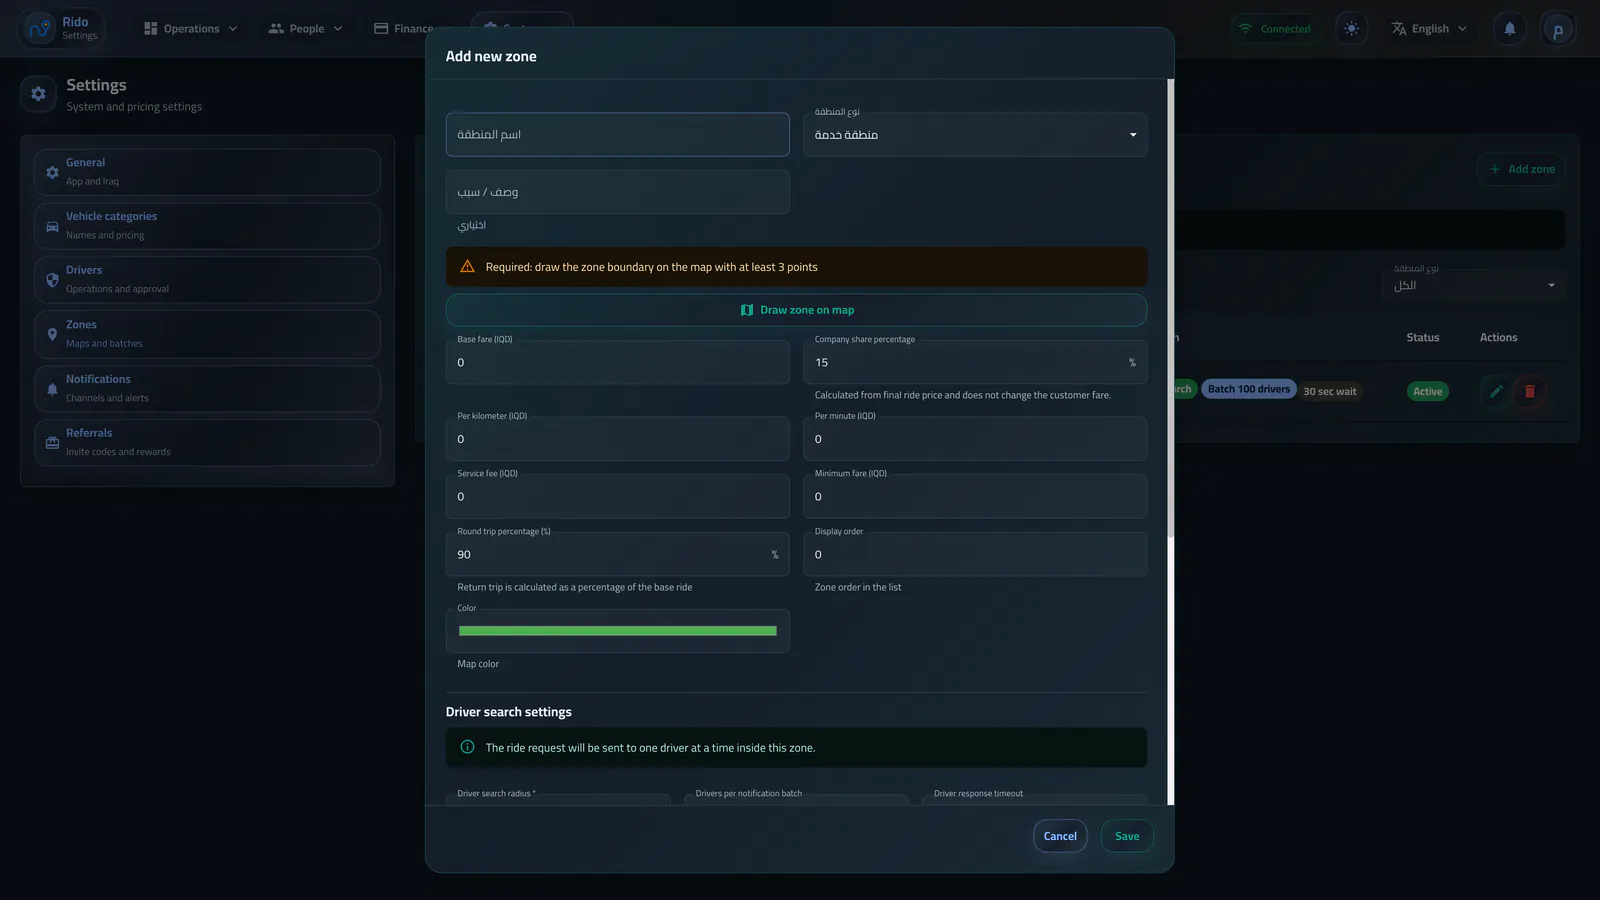Viewport: 1600px width, 900px height.
Task: Edit the zone with pencil icon
Action: 1496,391
